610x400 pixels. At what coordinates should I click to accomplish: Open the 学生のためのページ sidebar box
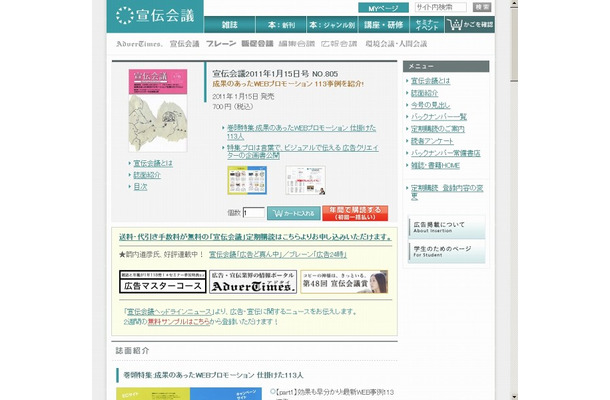tap(448, 250)
